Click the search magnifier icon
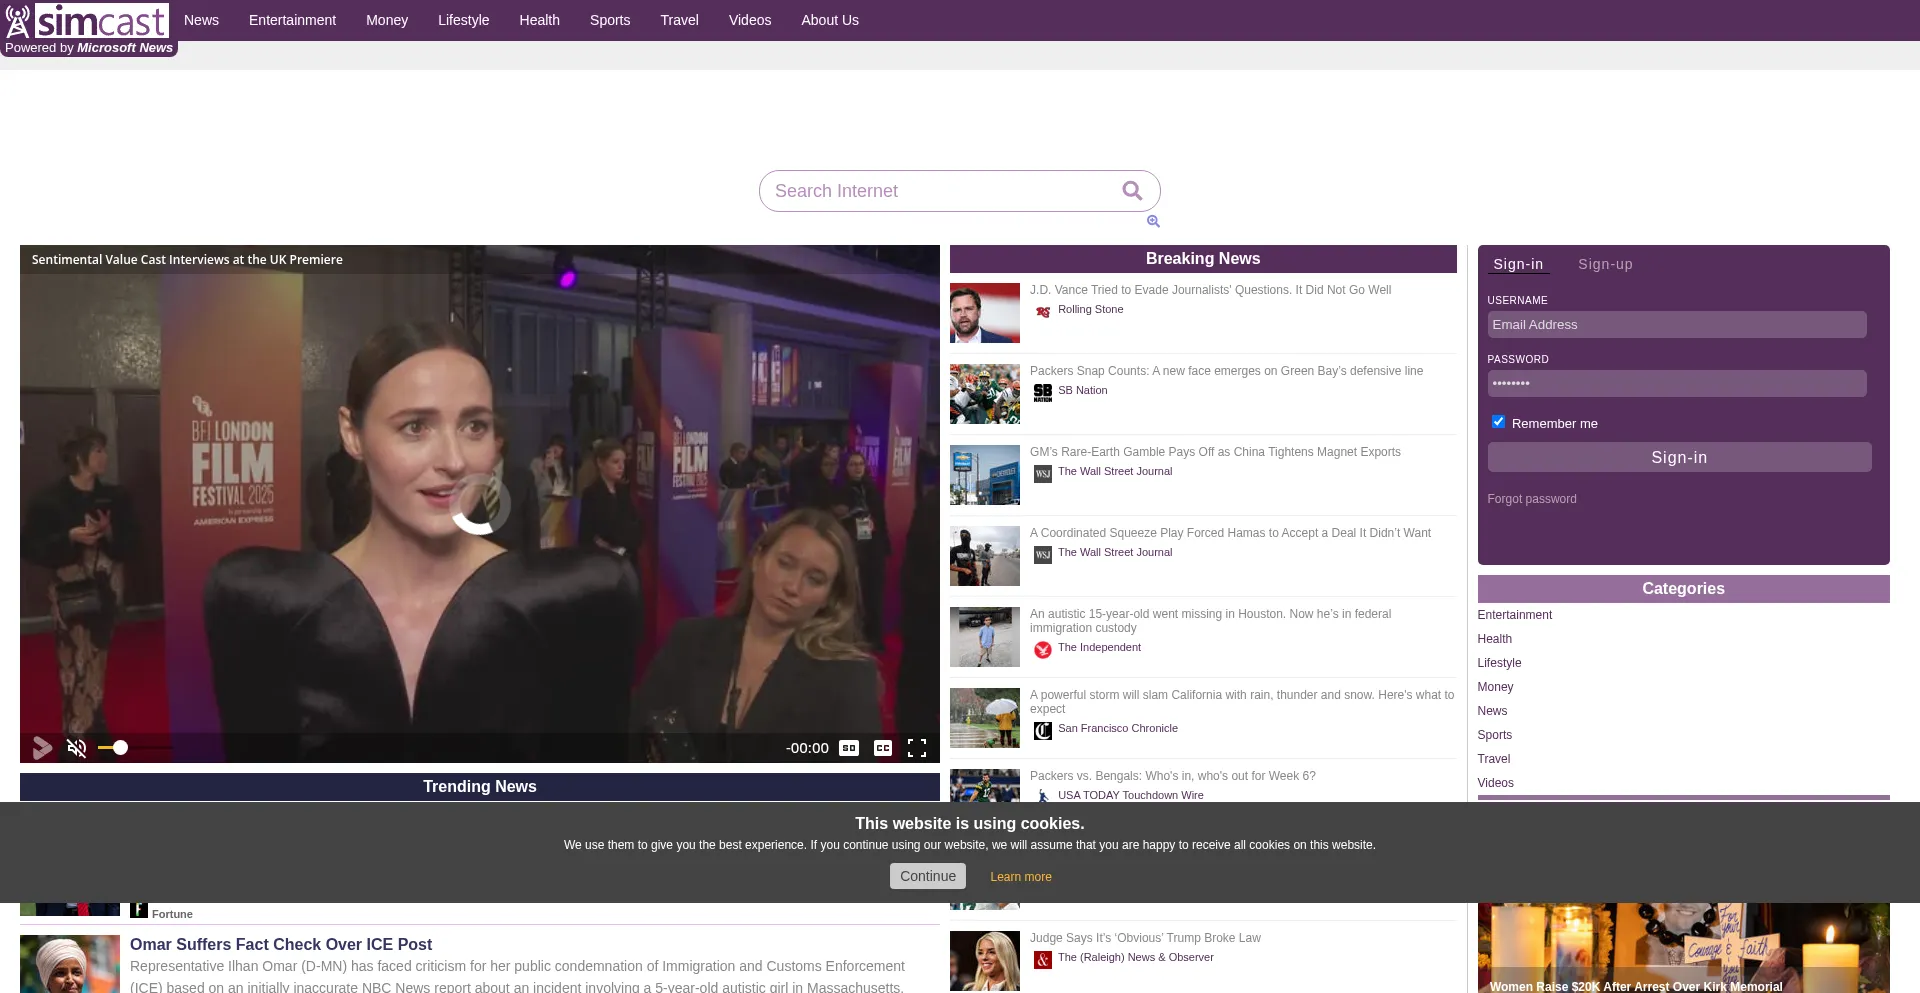The image size is (1920, 993). point(1131,191)
